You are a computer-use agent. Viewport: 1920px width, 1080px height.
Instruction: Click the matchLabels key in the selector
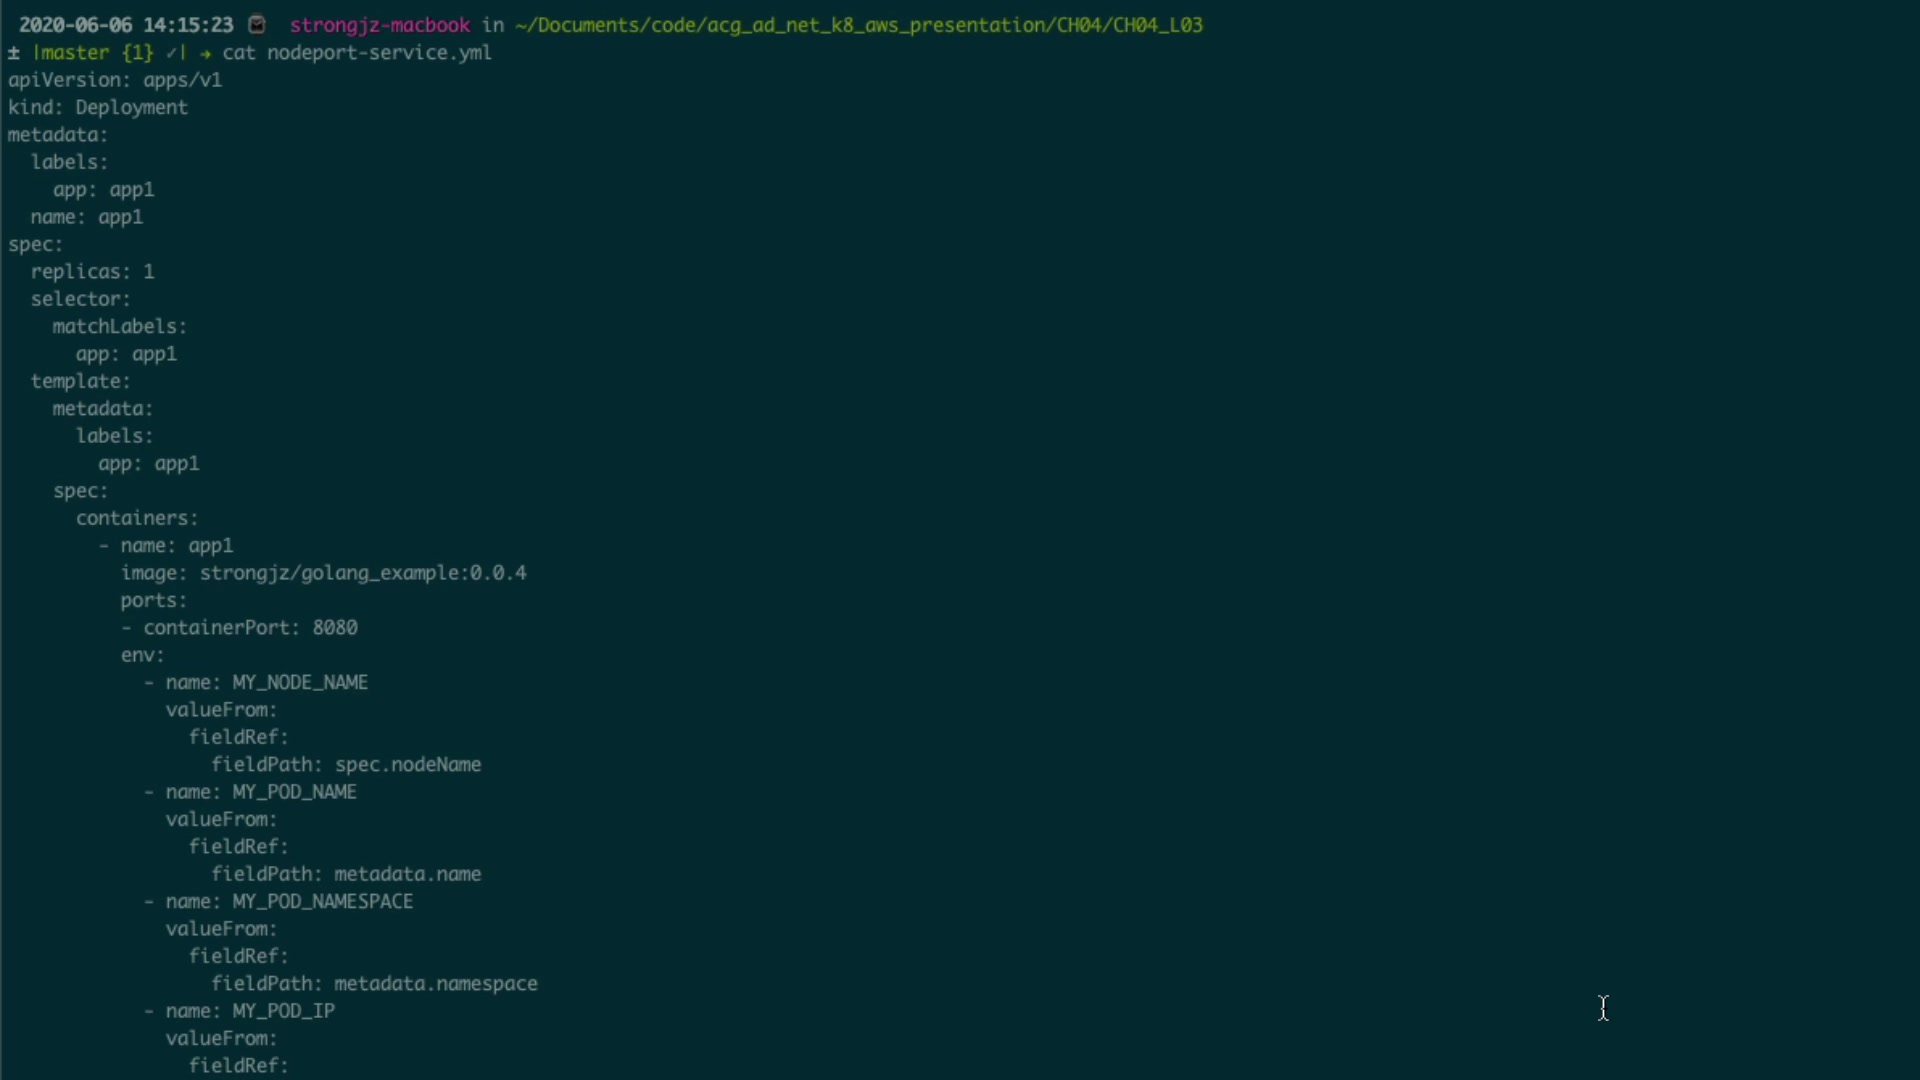pyautogui.click(x=119, y=327)
